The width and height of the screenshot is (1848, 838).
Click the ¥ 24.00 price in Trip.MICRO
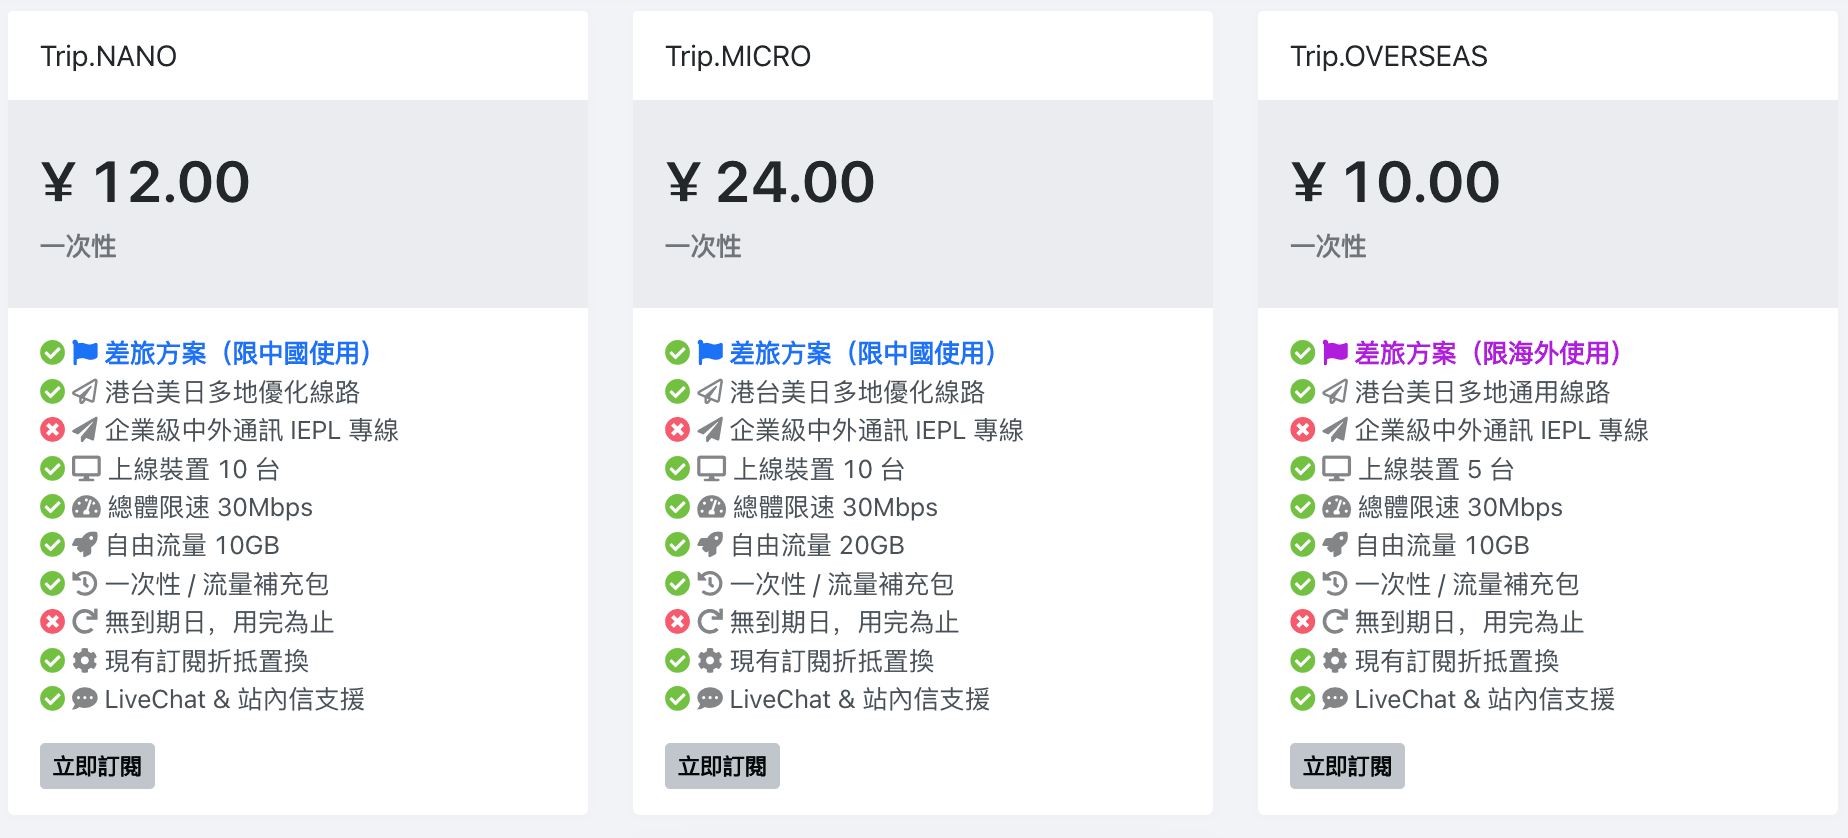click(770, 182)
